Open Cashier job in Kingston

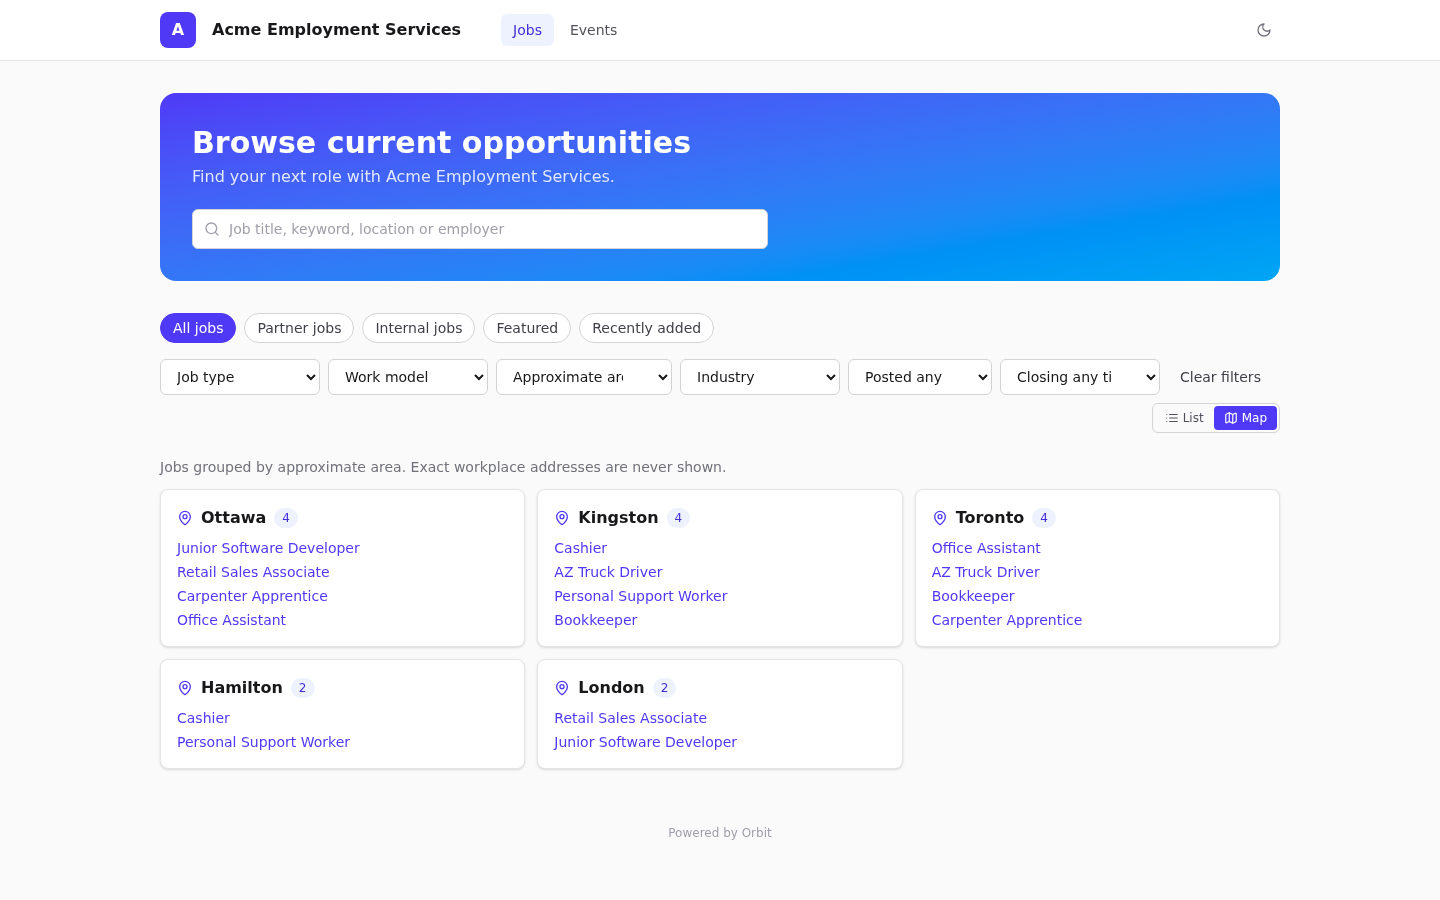pyautogui.click(x=580, y=548)
